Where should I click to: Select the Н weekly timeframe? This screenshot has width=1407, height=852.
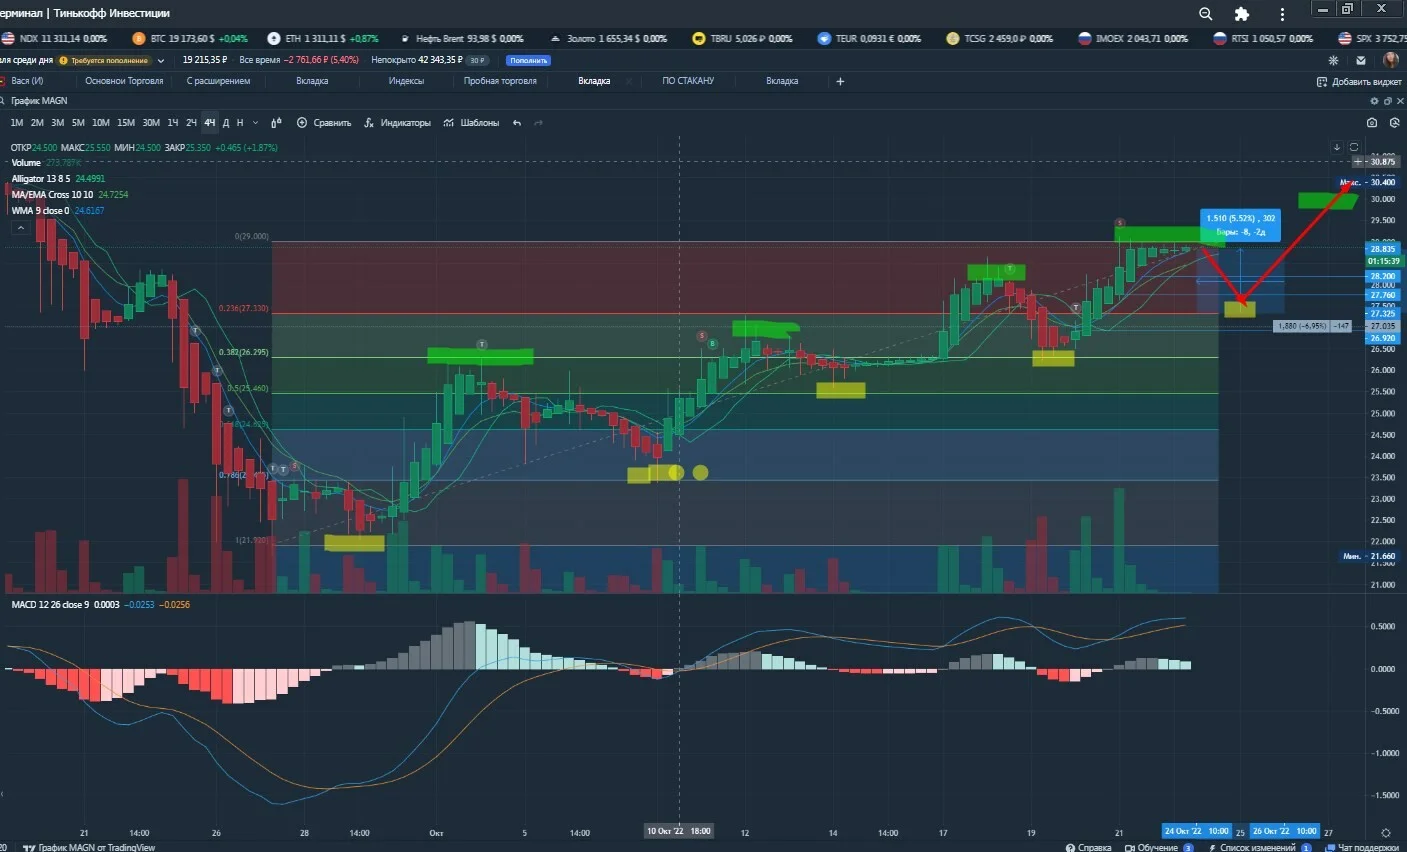(x=240, y=123)
